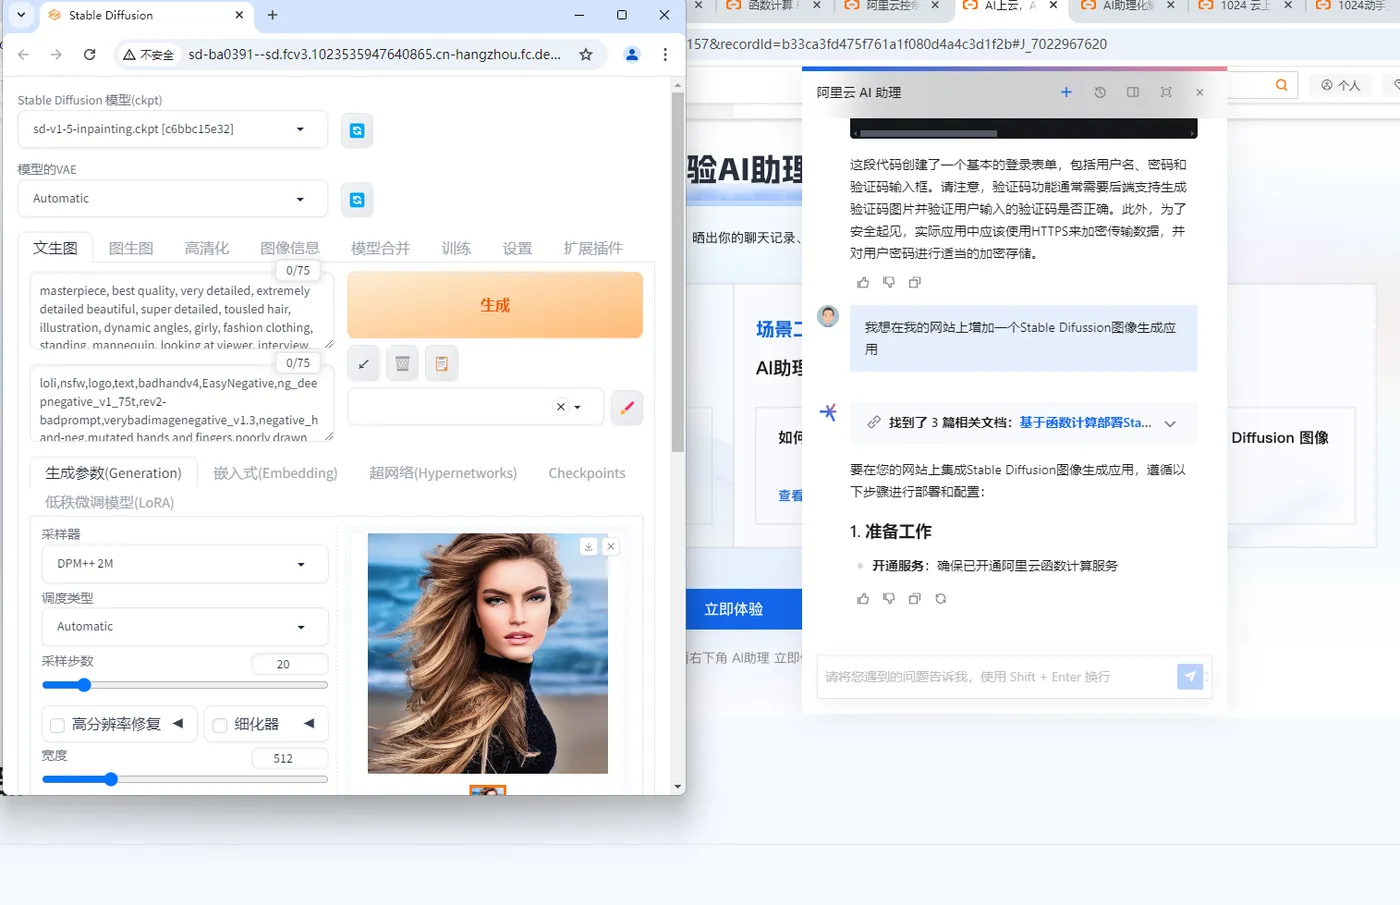Viewport: 1400px width, 905px height.
Task: Toggle the side panel layout in the AI assistant
Action: (x=1133, y=92)
